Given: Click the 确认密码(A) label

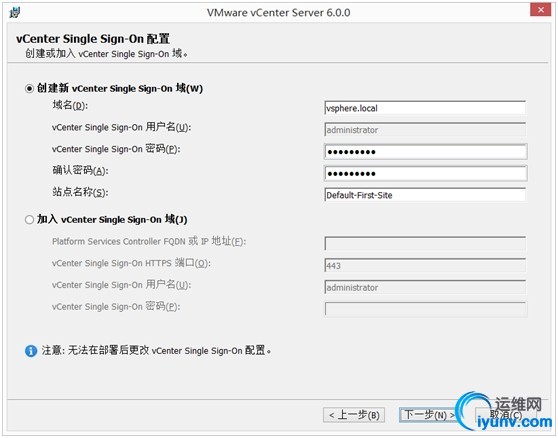Looking at the screenshot, I should pos(80,170).
